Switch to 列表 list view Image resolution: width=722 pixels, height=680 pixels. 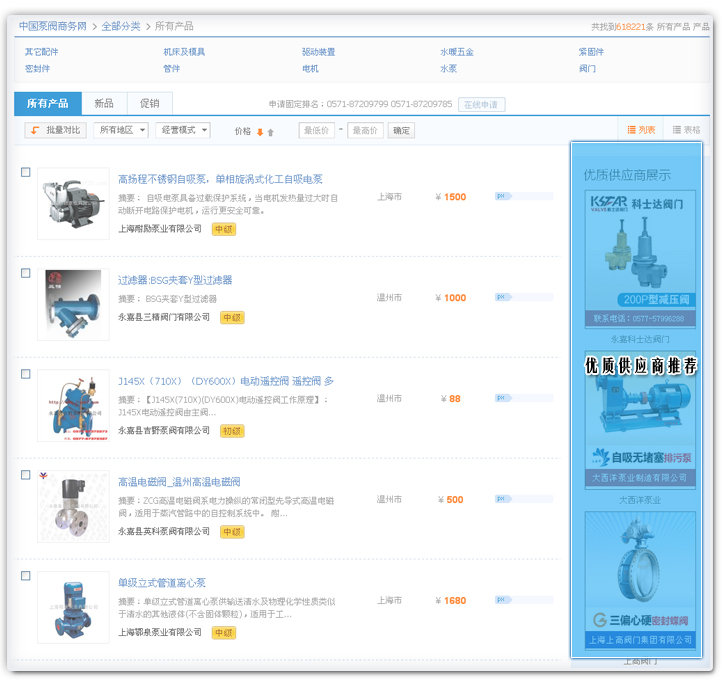[640, 130]
